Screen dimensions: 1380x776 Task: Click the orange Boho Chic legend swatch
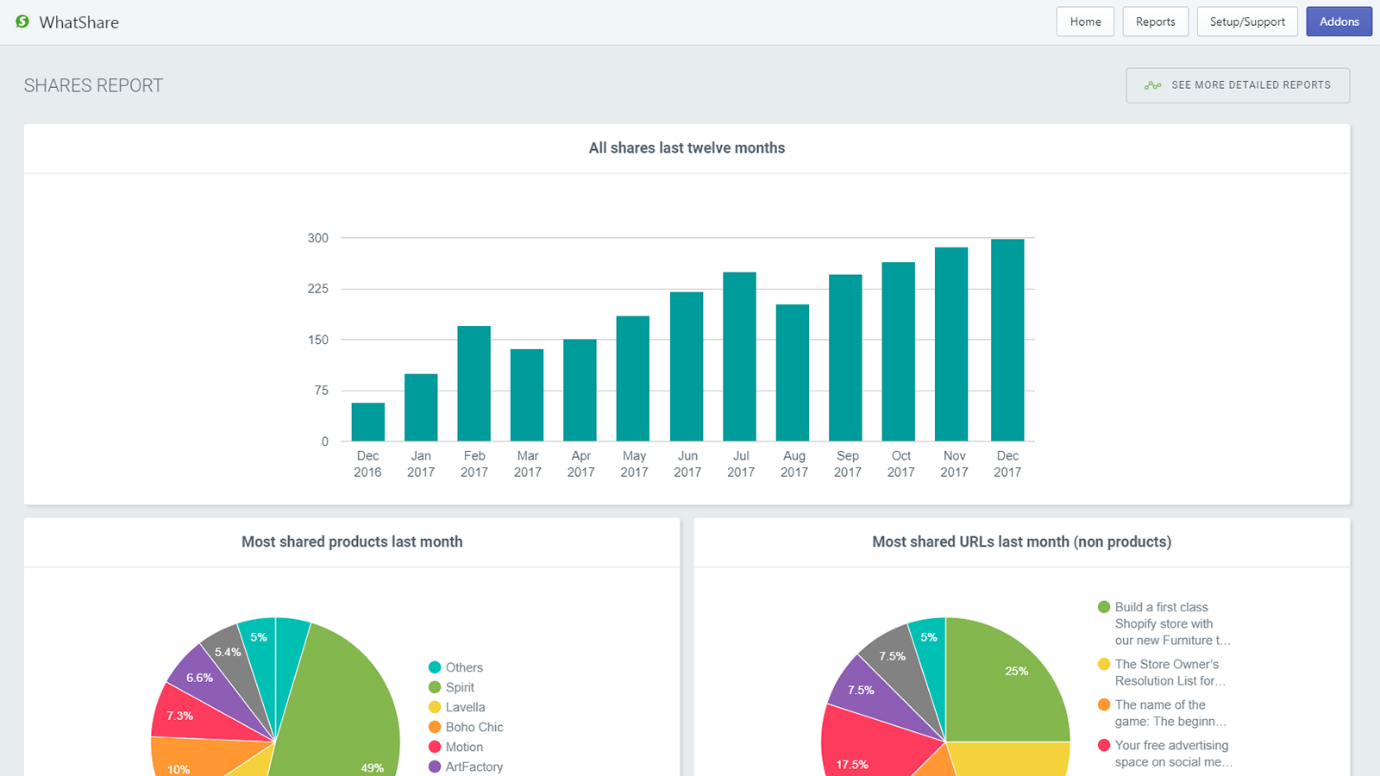[x=435, y=727]
